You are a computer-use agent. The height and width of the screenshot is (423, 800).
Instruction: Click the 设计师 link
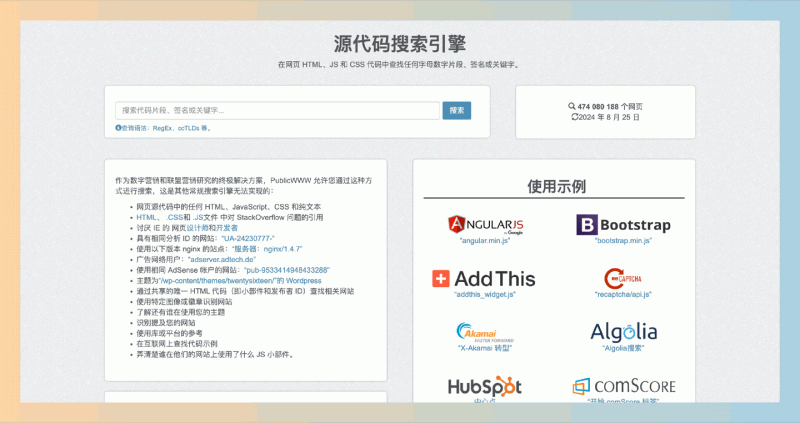197,228
